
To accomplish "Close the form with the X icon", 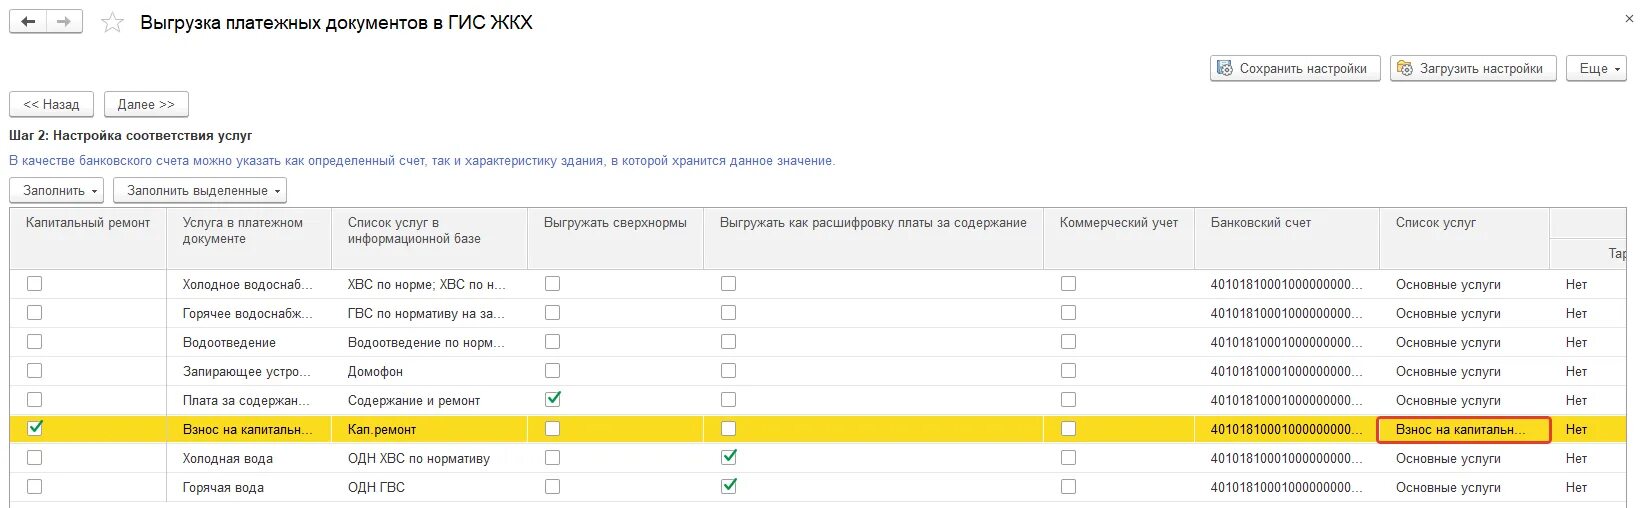I will [x=1629, y=19].
